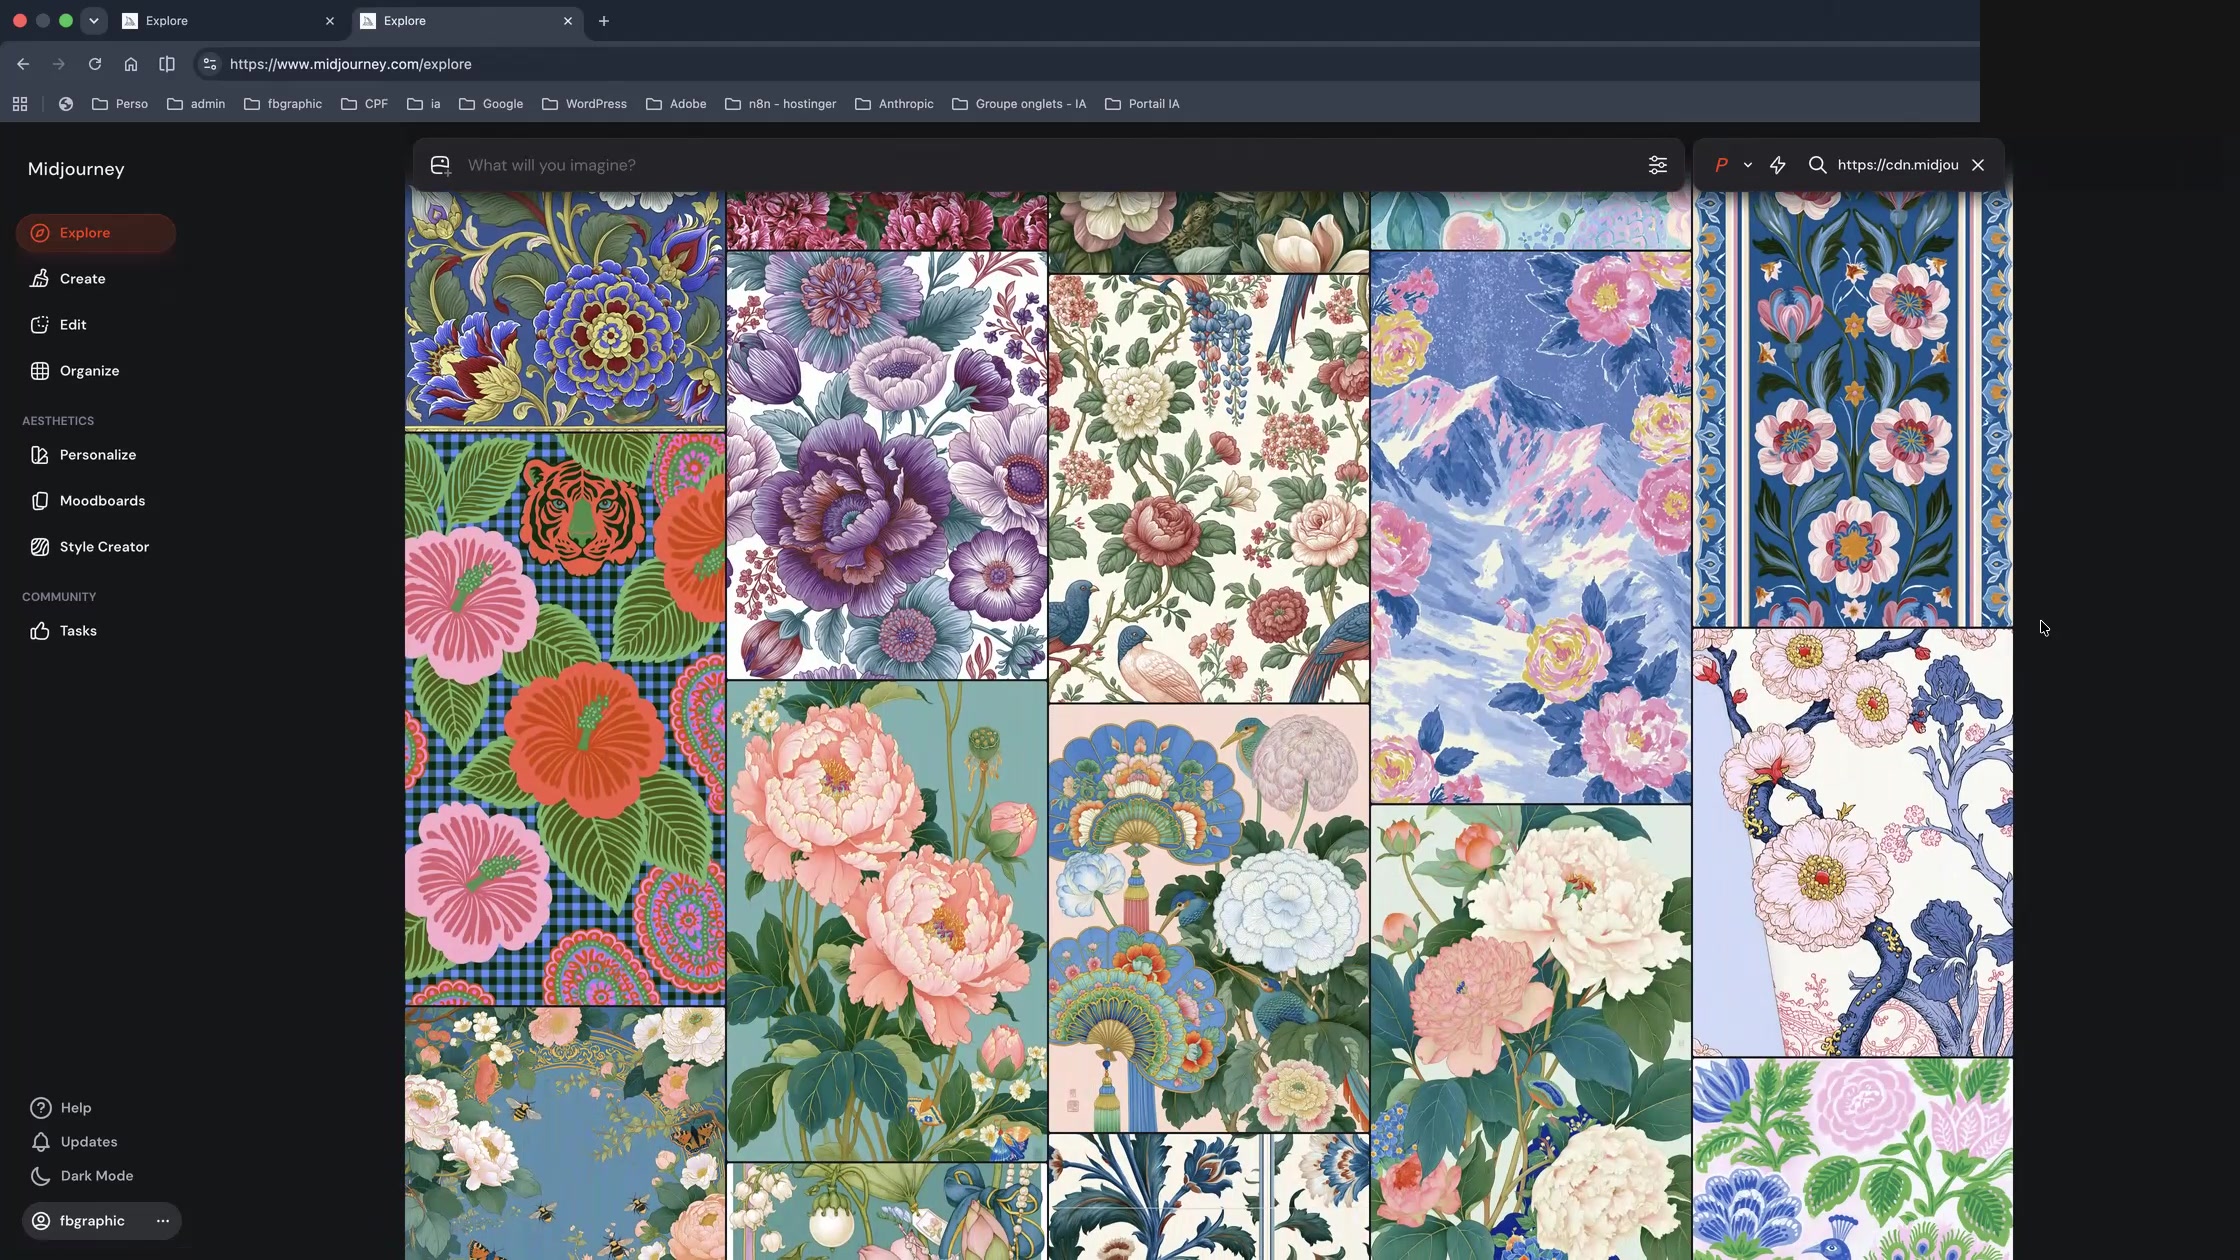Go to the browser home page

pyautogui.click(x=131, y=64)
